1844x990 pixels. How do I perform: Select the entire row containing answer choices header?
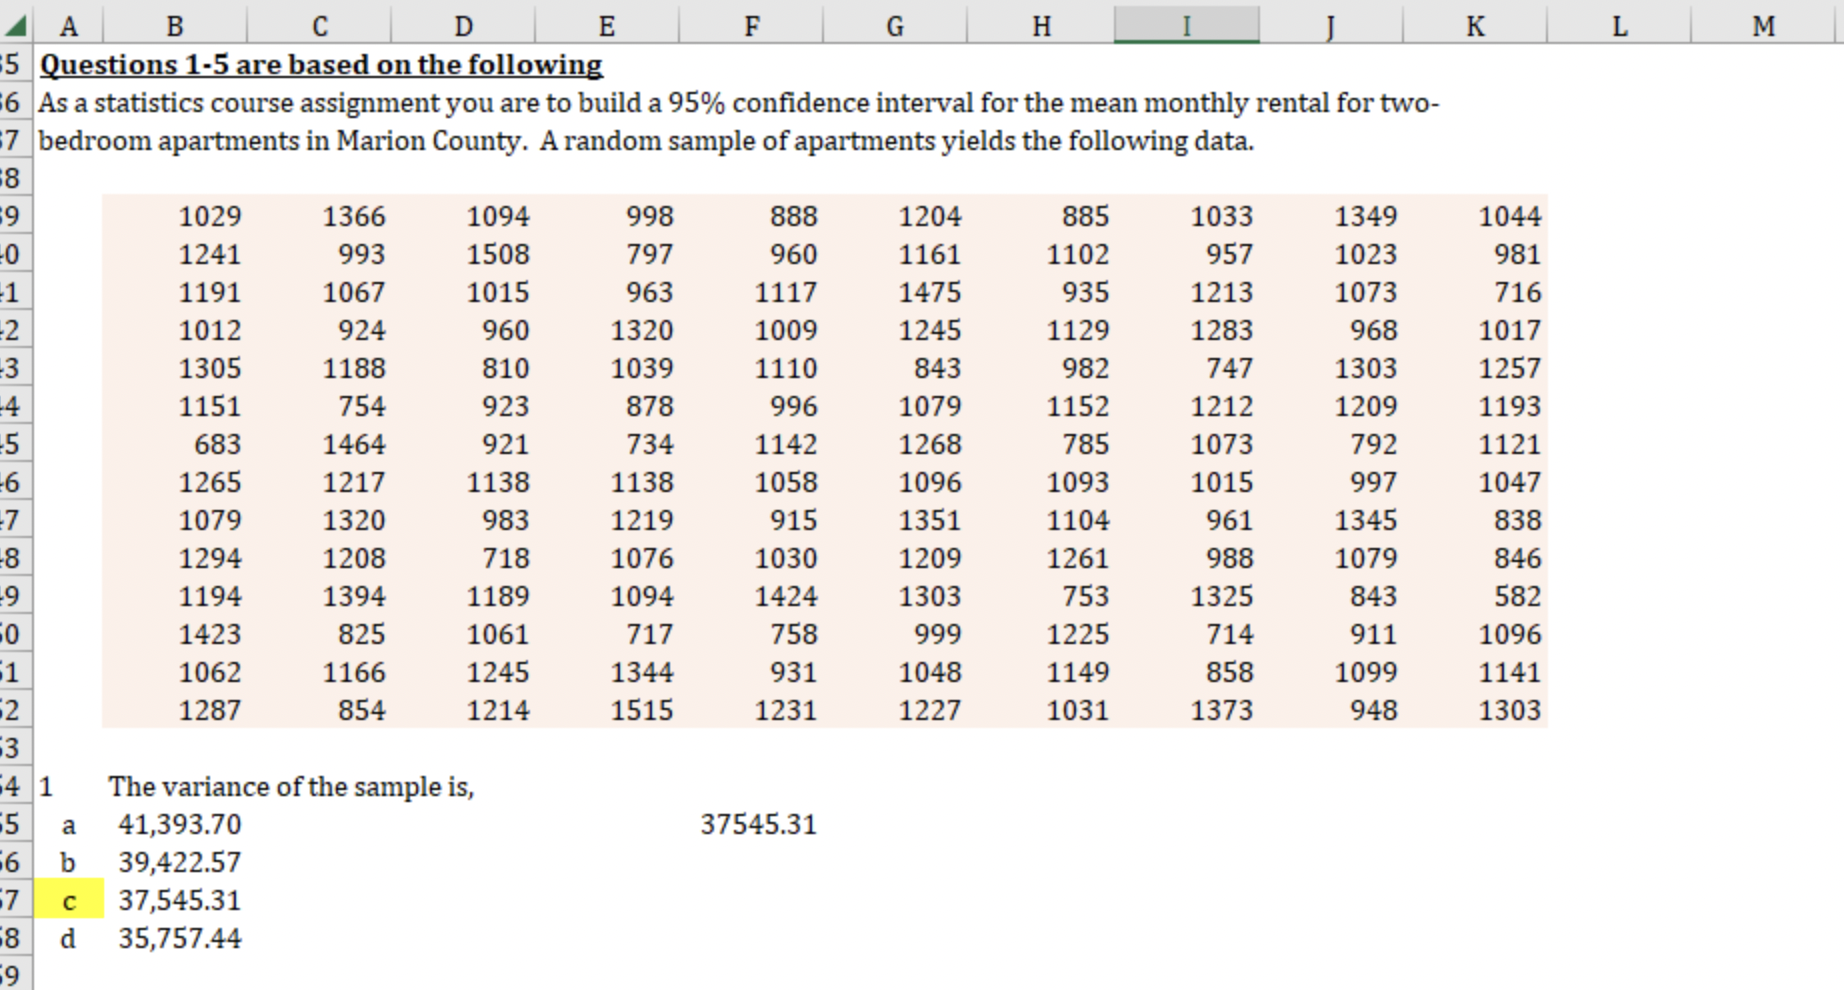(x=15, y=786)
